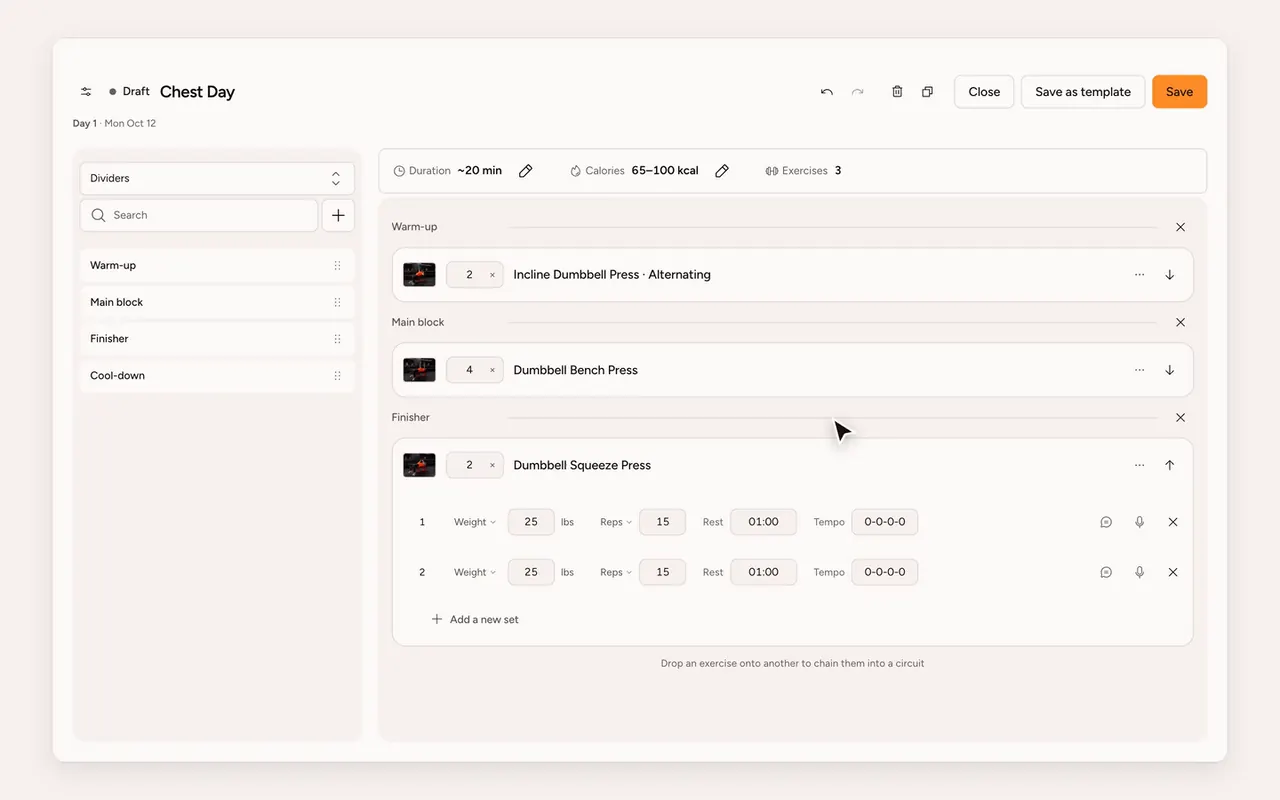Open the Reps type dropdown in set 2

click(616, 572)
